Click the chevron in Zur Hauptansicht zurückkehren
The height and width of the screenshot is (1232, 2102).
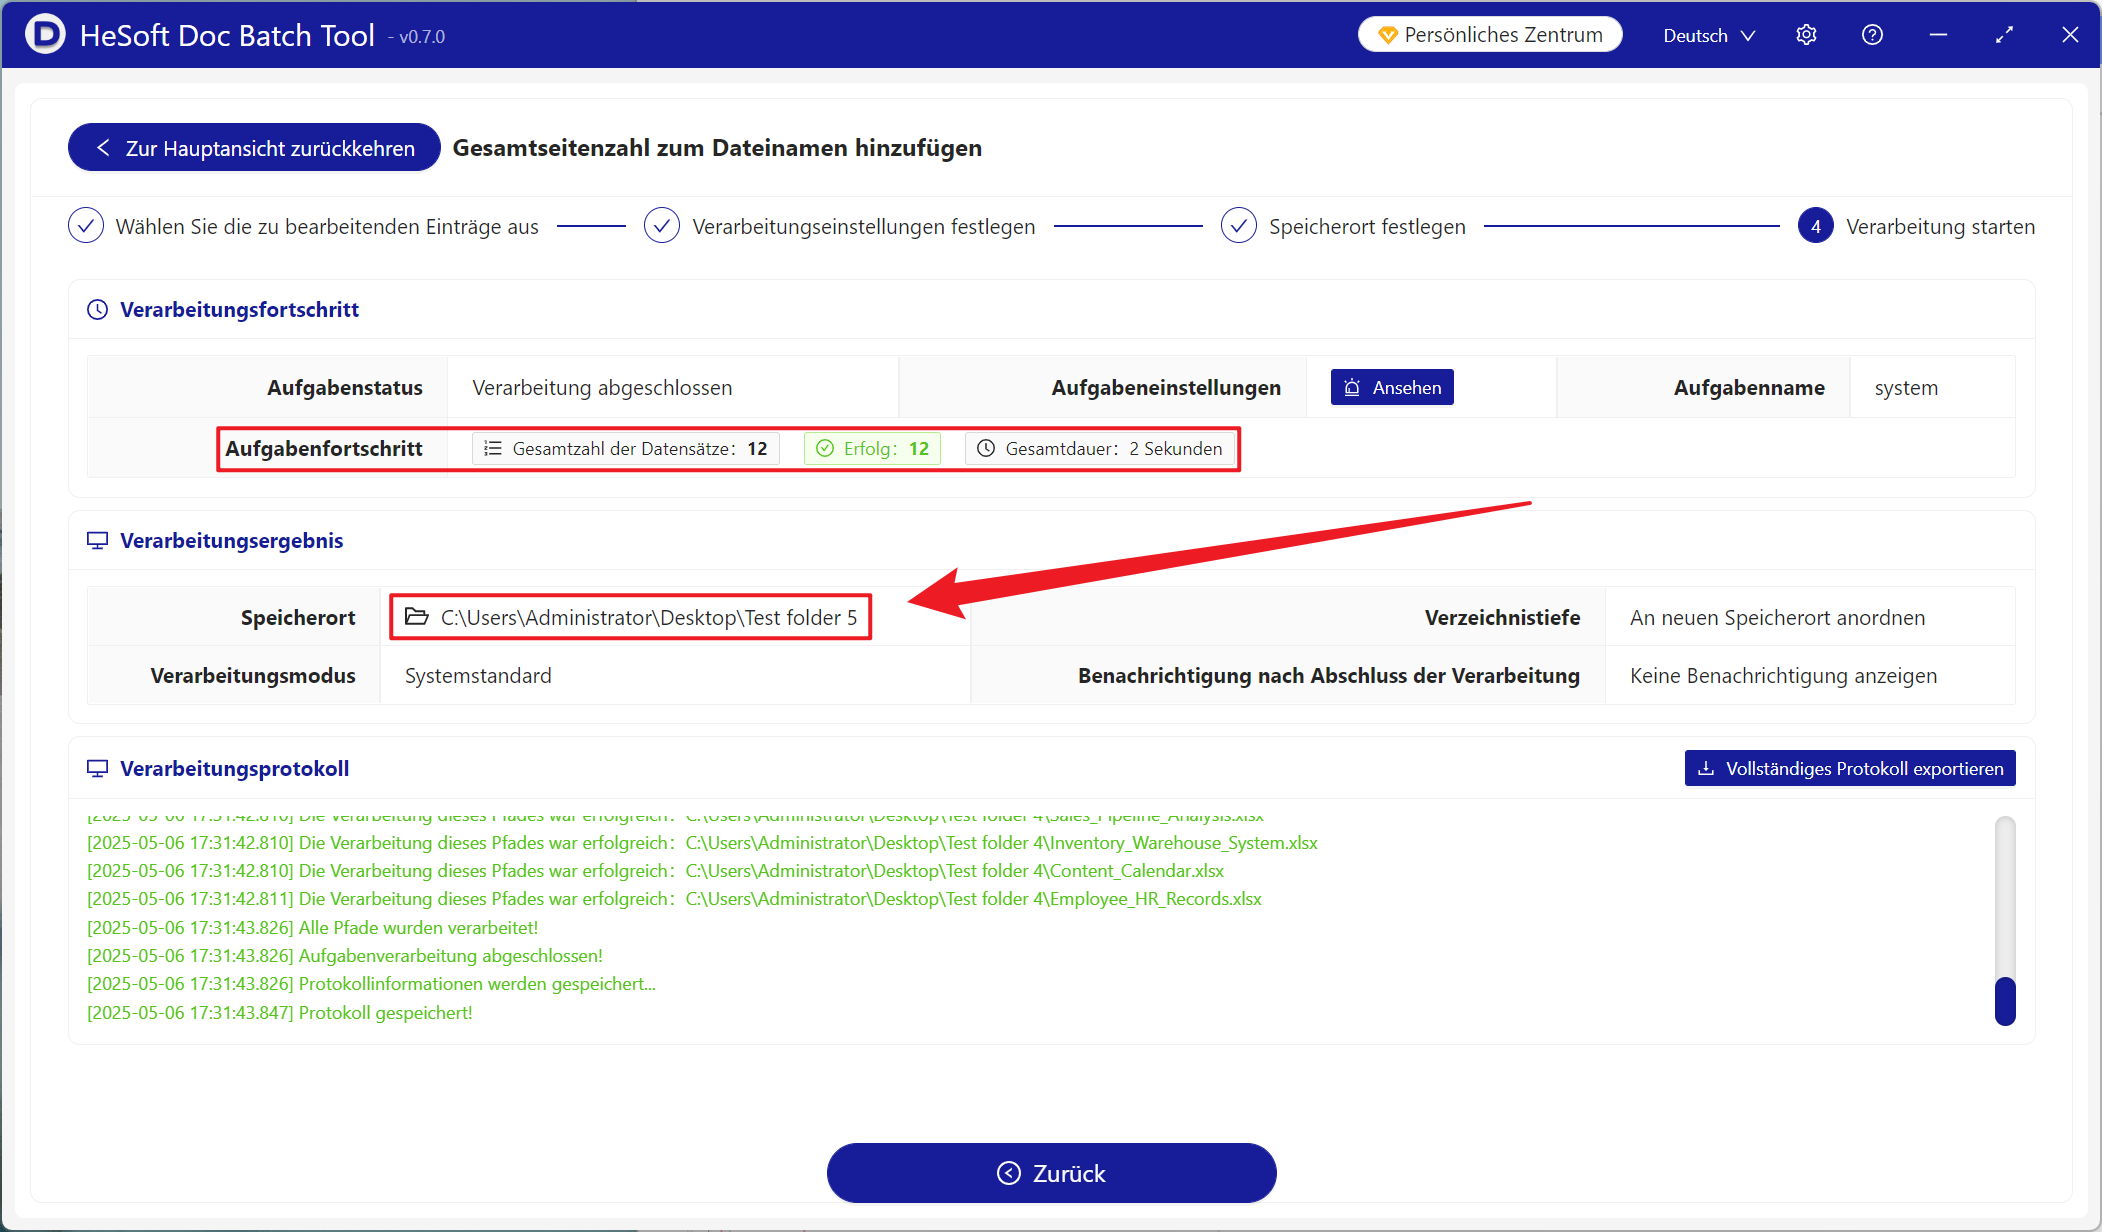(x=103, y=148)
